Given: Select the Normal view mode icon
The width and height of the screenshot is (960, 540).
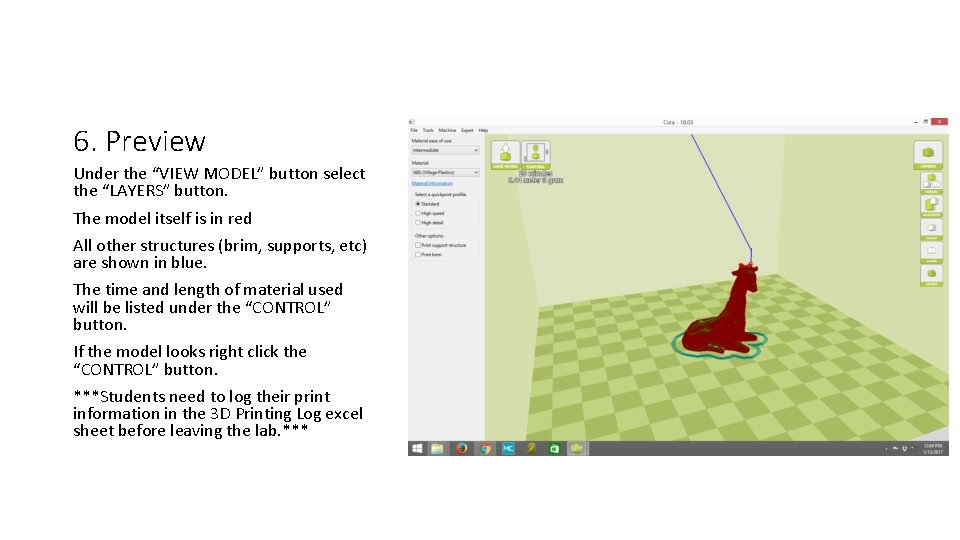Looking at the screenshot, I should click(x=931, y=183).
